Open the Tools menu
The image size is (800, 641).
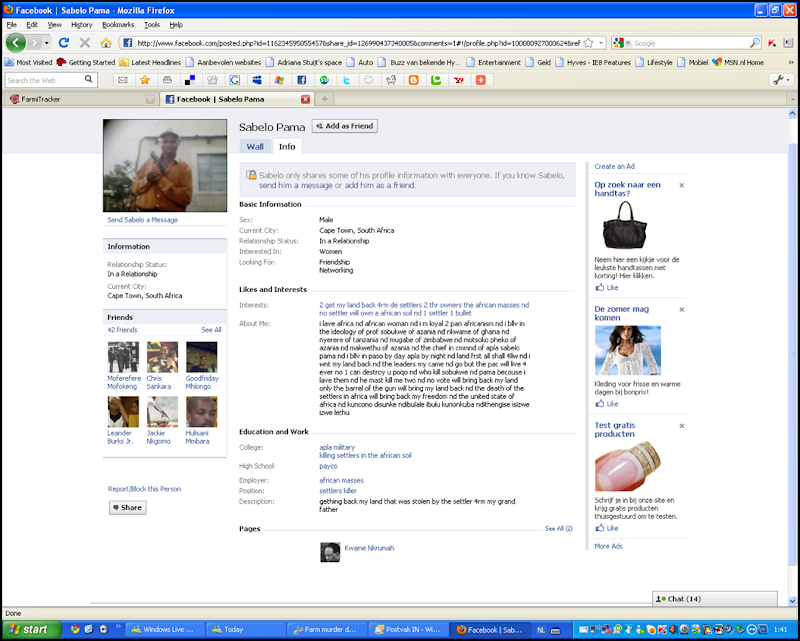pos(152,24)
